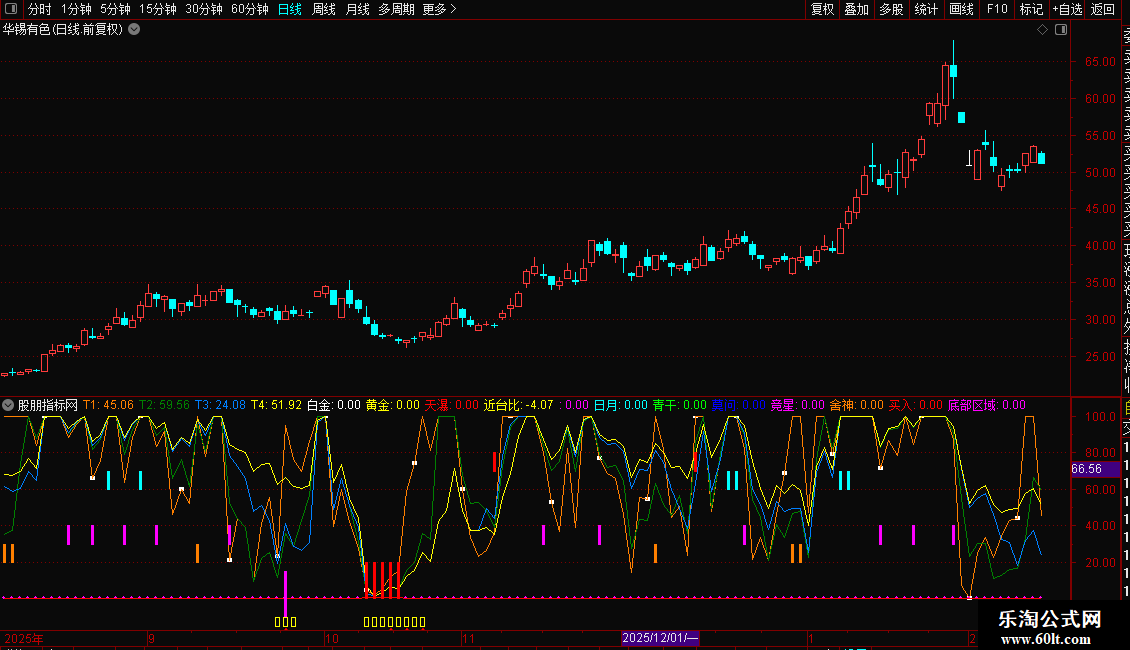Open the 画线 drawing tools
The width and height of the screenshot is (1130, 650).
point(961,9)
